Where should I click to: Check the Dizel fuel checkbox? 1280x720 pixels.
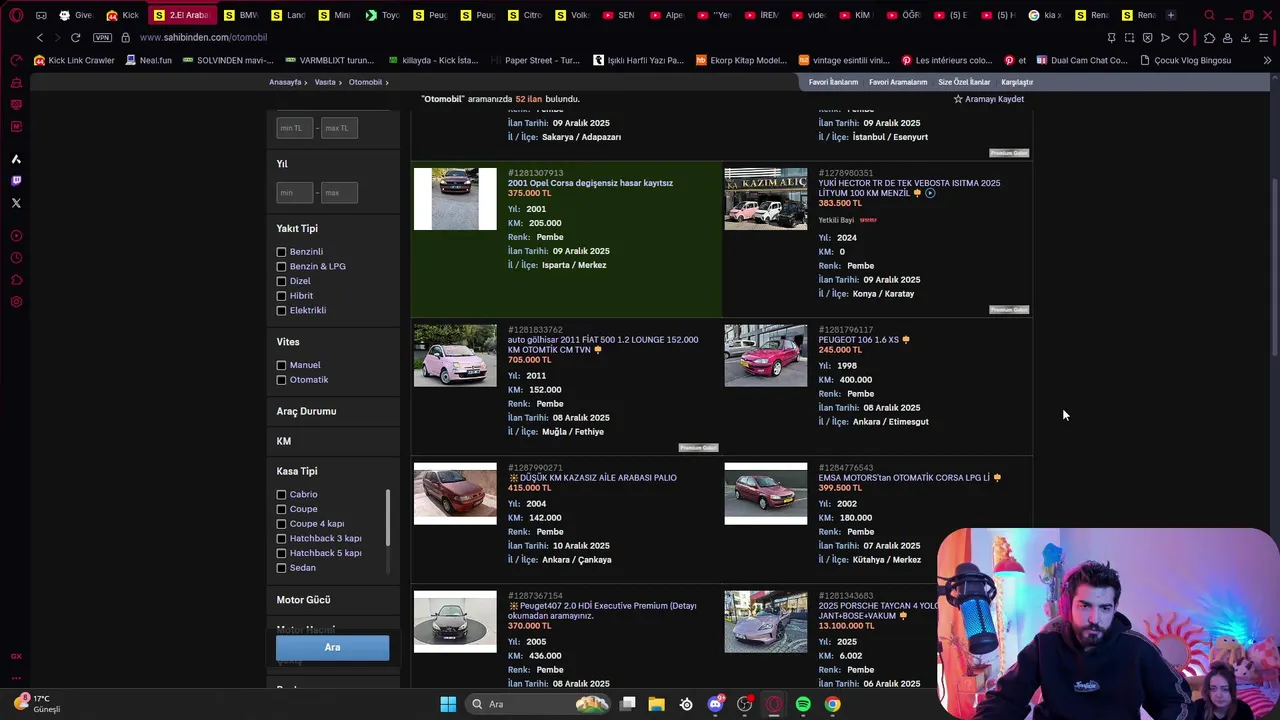coord(281,281)
